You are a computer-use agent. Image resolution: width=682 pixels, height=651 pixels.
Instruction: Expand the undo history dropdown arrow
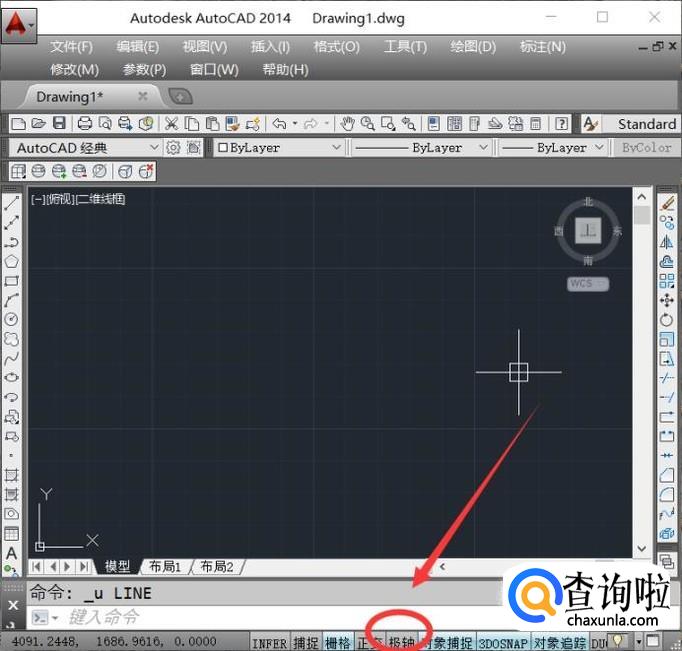[x=295, y=124]
